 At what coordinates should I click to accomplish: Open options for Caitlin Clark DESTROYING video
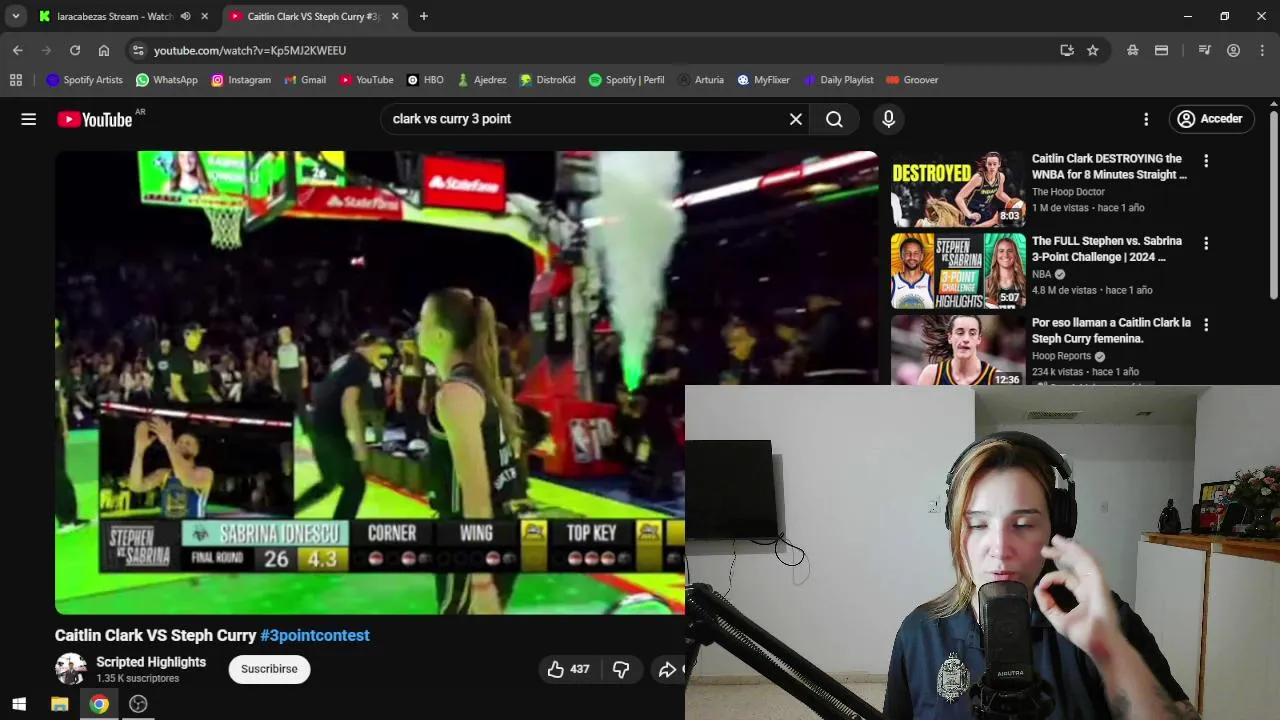[1206, 160]
